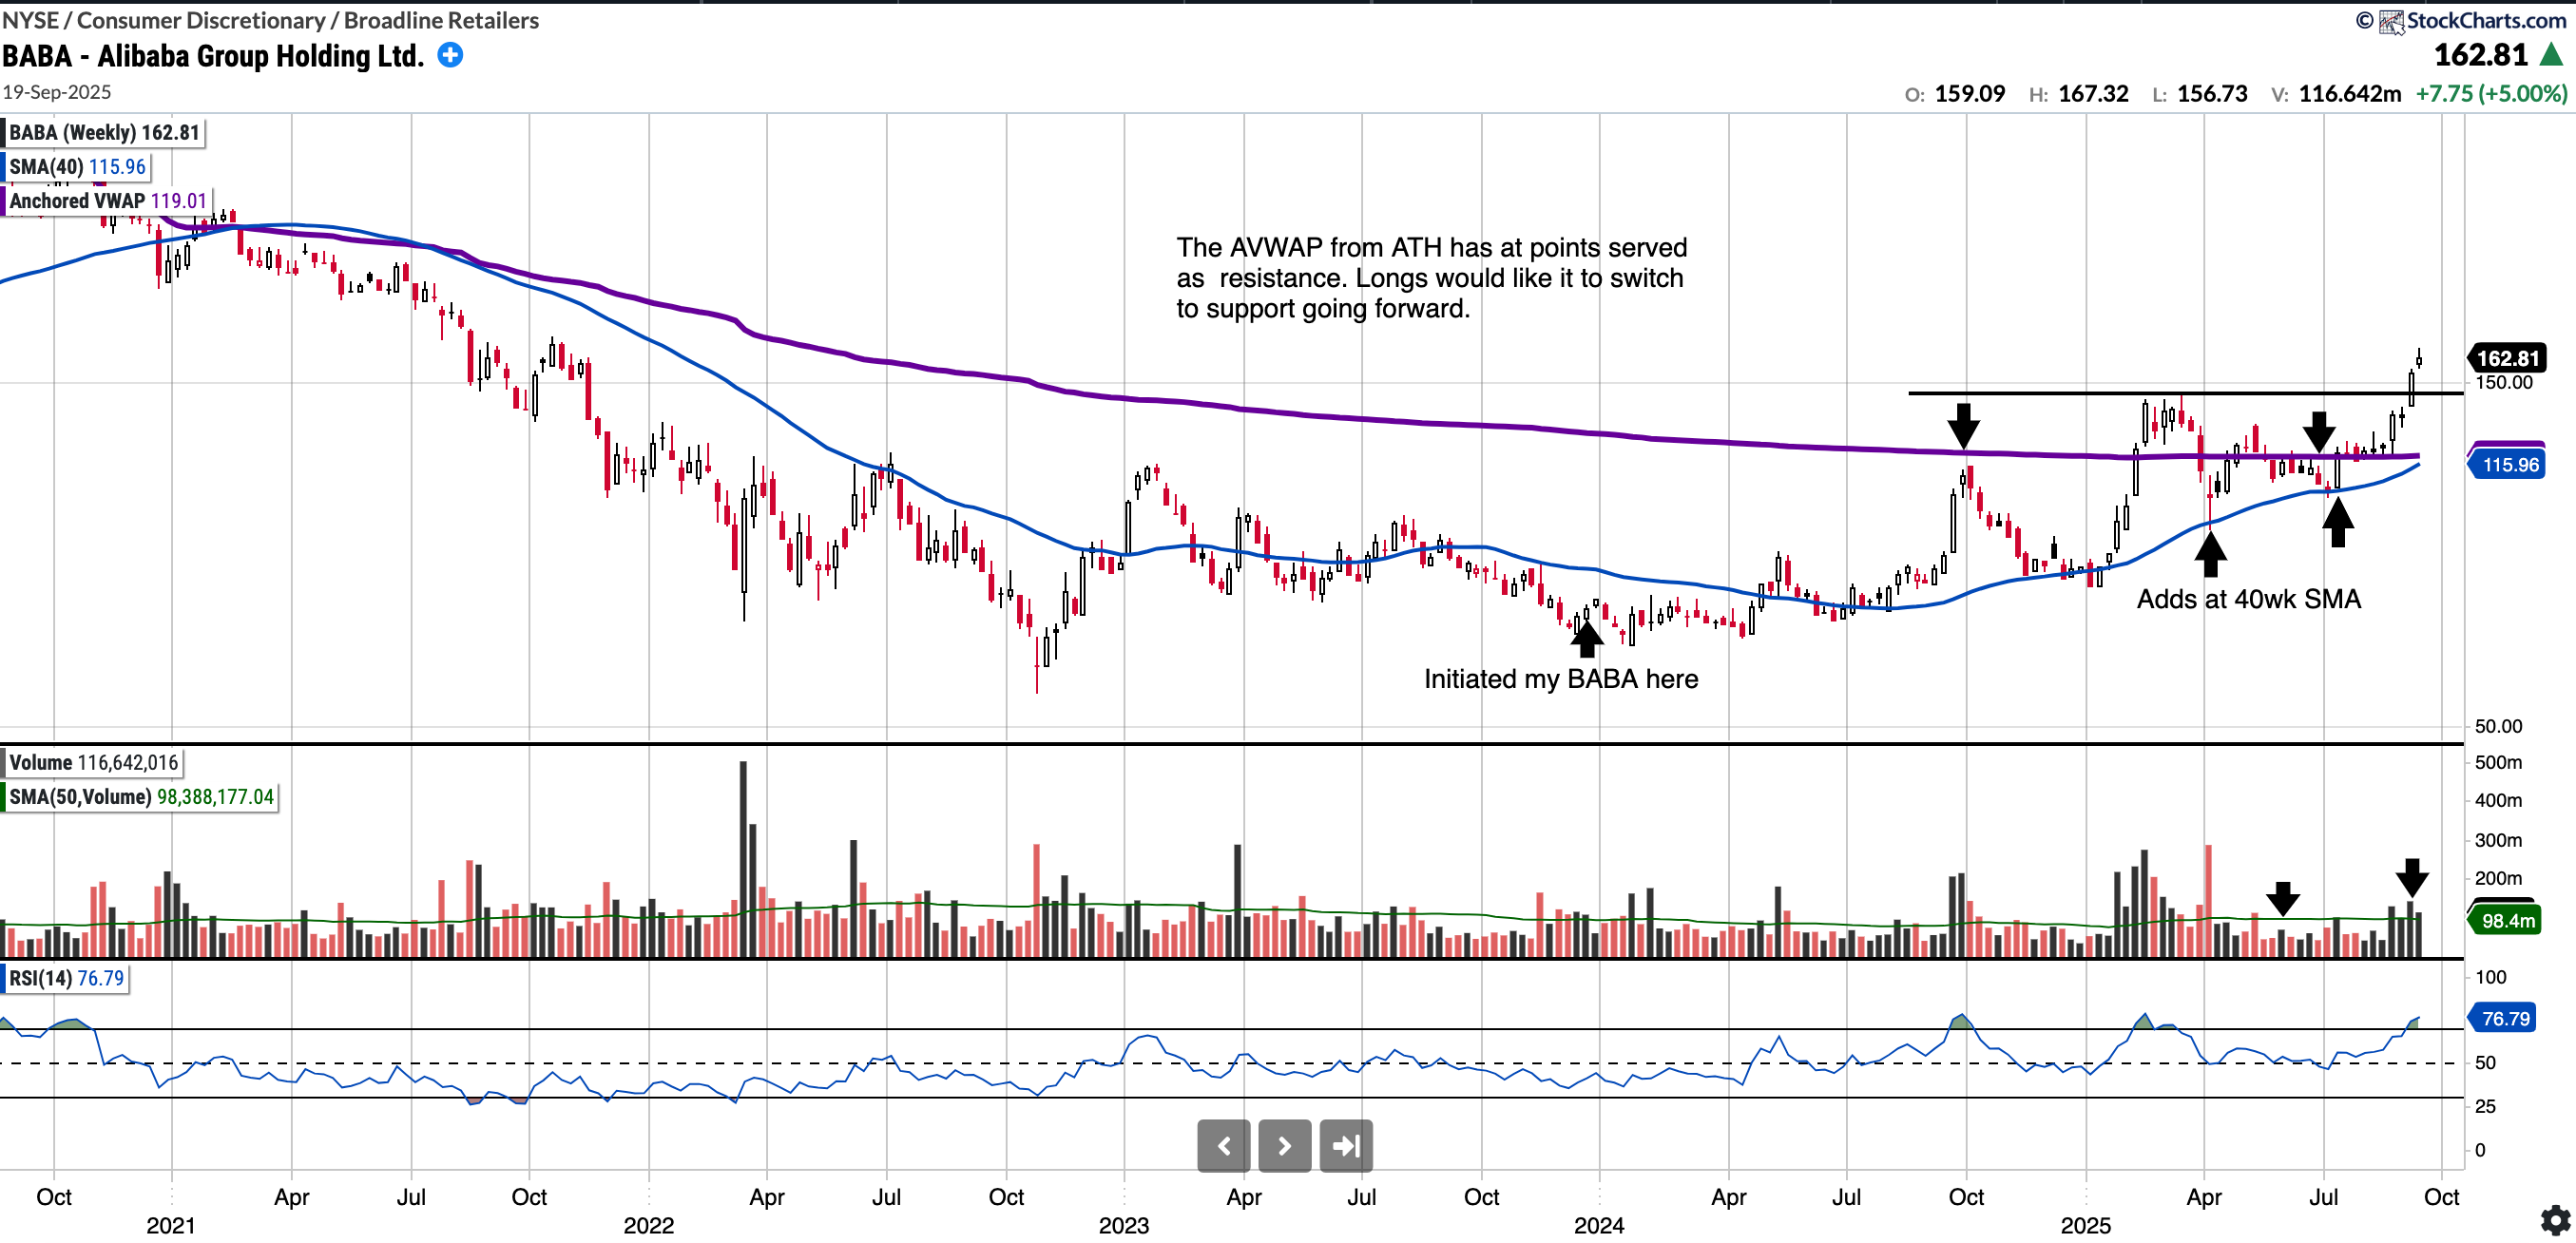Image resolution: width=2576 pixels, height=1243 pixels.
Task: Select the SMA(40) legend label
Action: (77, 166)
